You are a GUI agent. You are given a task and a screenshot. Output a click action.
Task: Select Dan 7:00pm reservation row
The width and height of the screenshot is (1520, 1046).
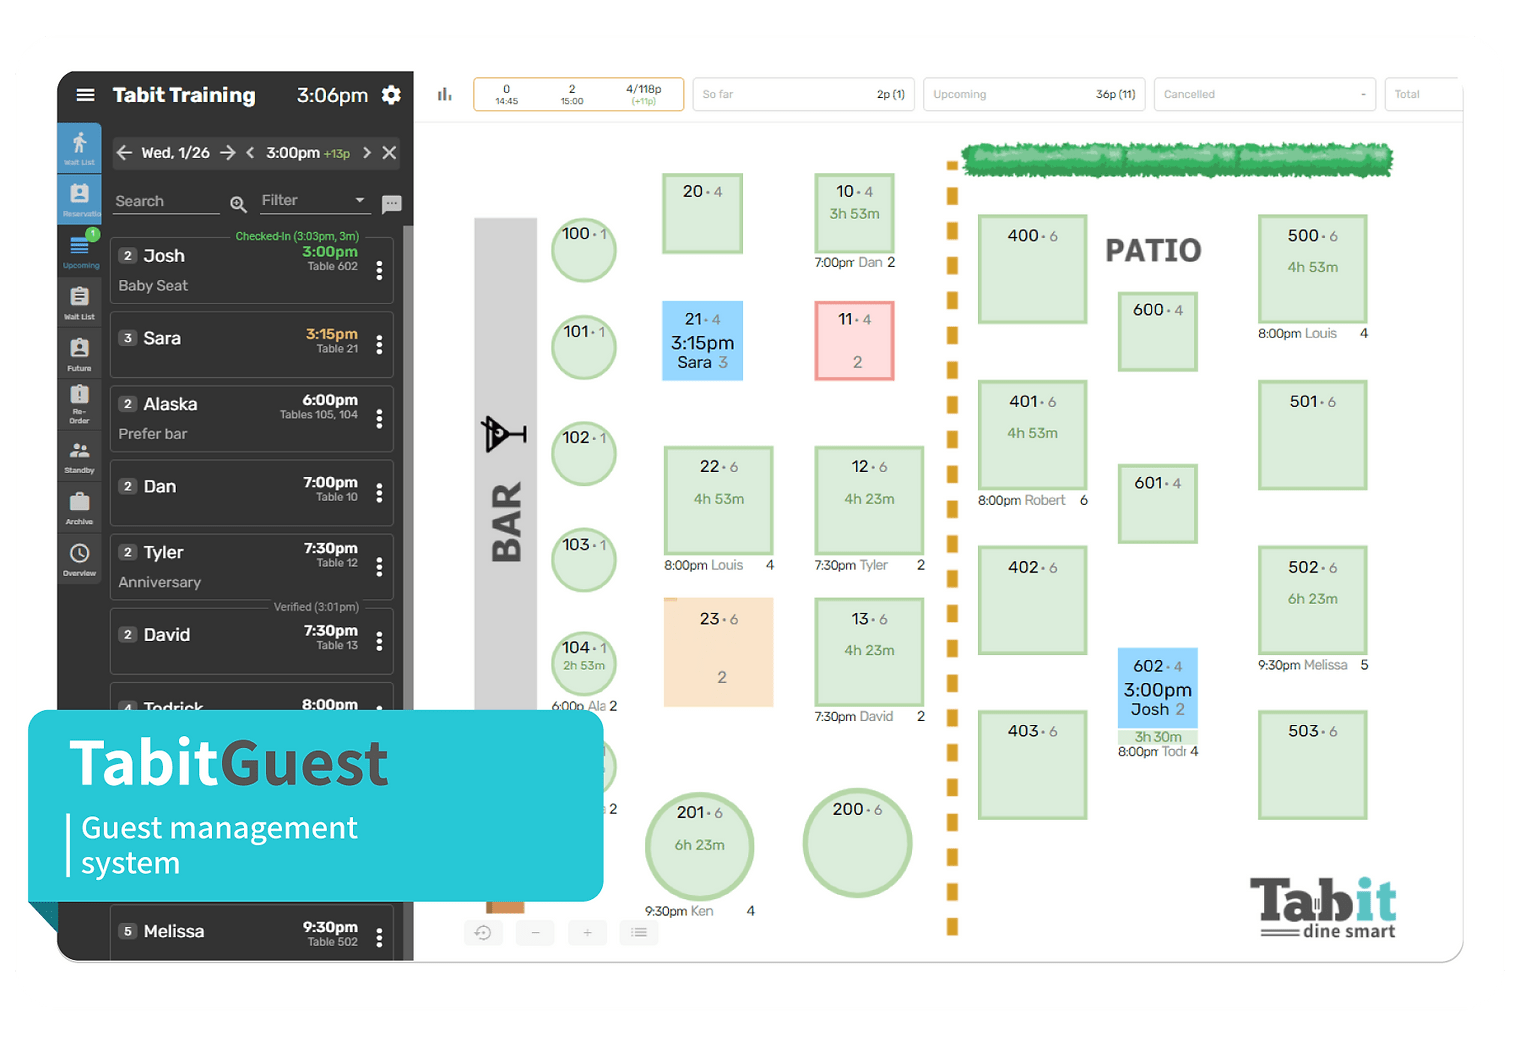pyautogui.click(x=251, y=492)
